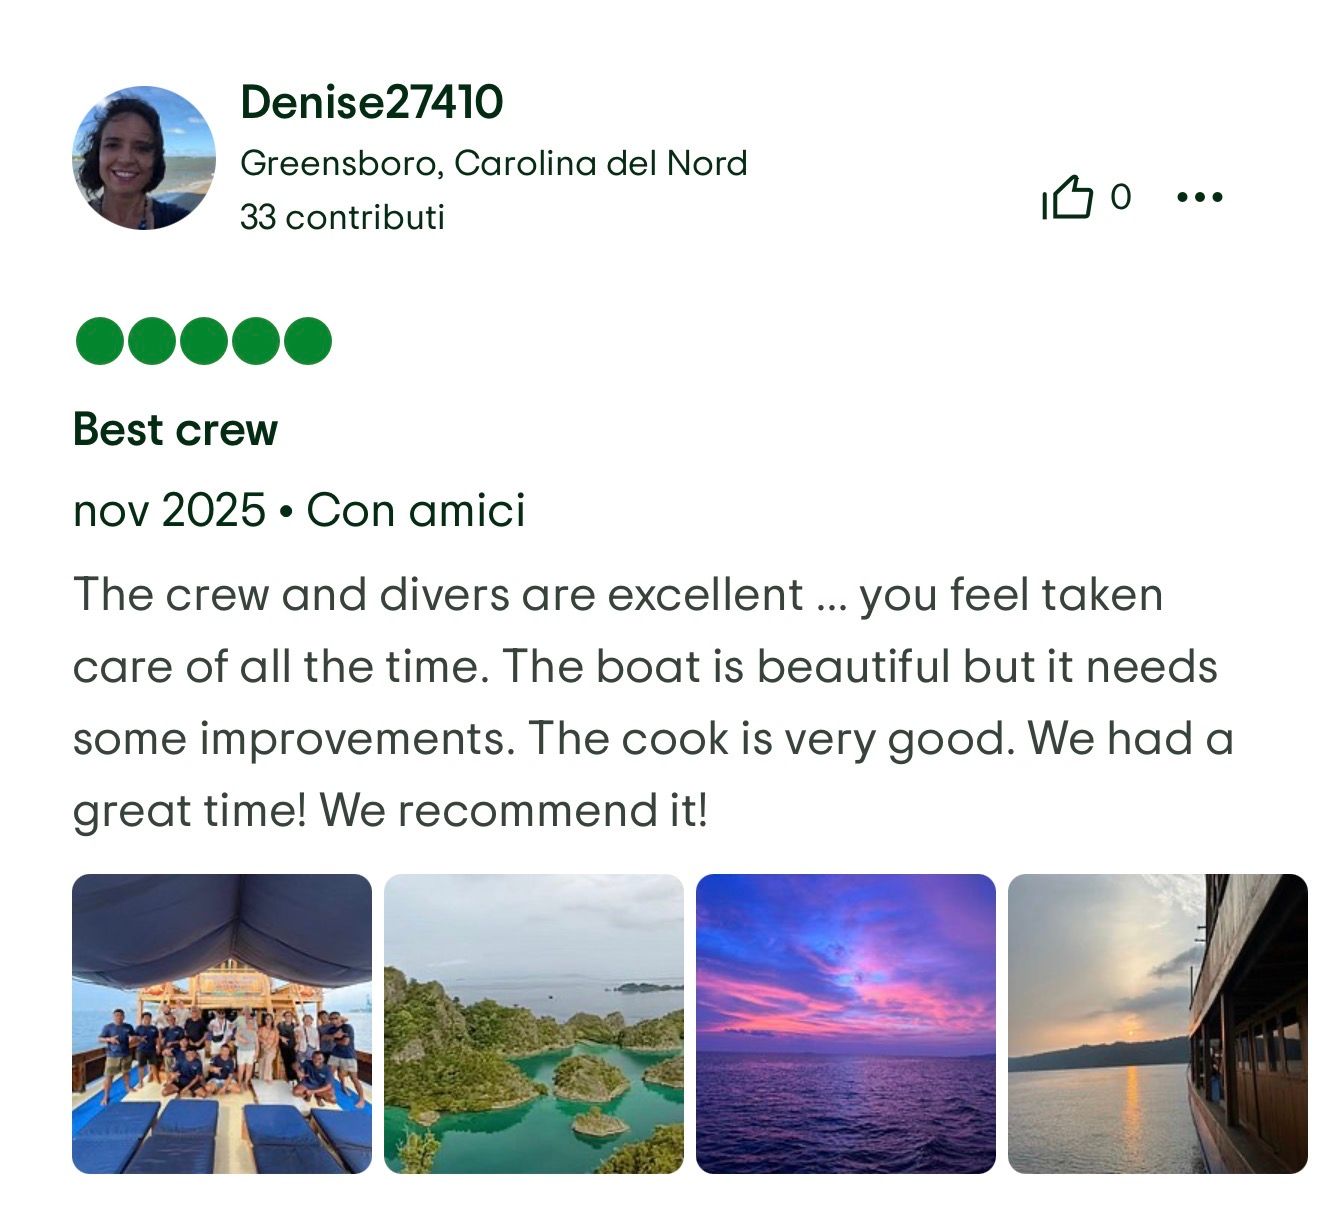
Task: Click the 'We recommend it!' sentence
Action: [514, 810]
